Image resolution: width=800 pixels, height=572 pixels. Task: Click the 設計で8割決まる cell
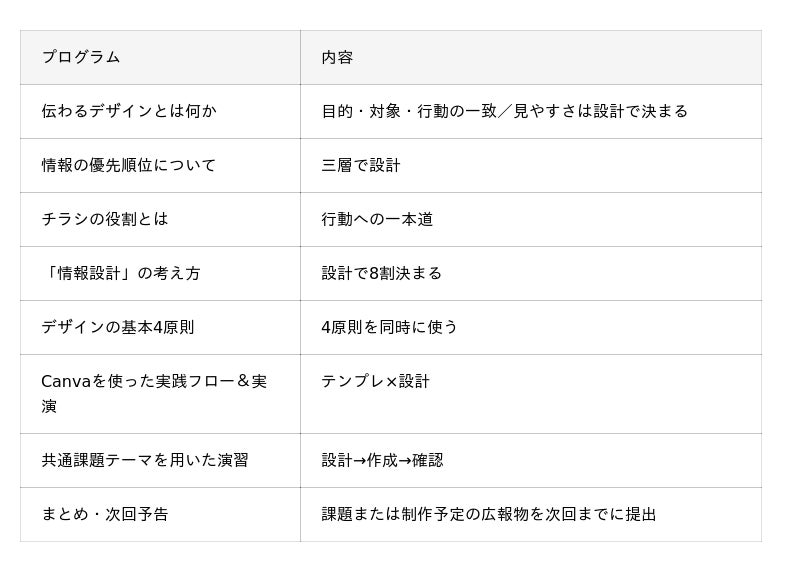pyautogui.click(x=381, y=274)
